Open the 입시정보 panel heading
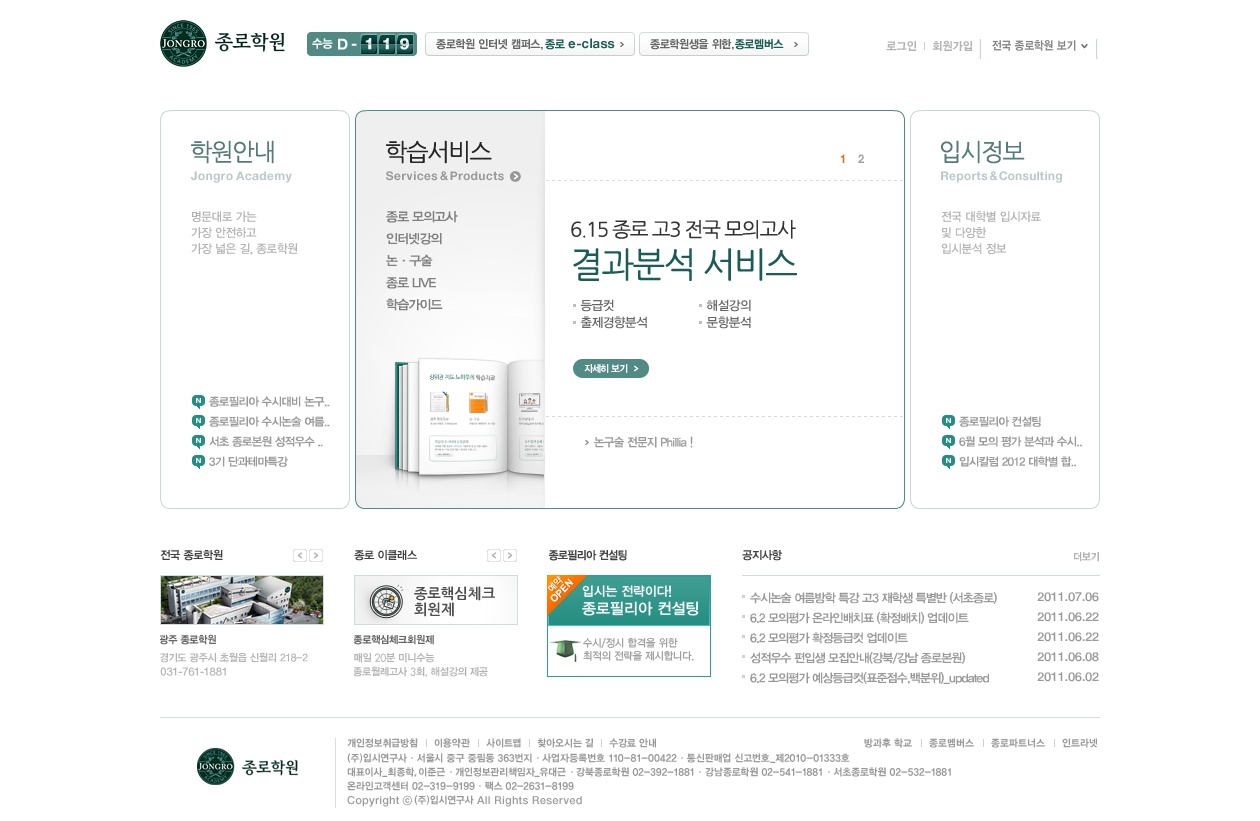Screen dimensions: 1260x821 coord(982,151)
